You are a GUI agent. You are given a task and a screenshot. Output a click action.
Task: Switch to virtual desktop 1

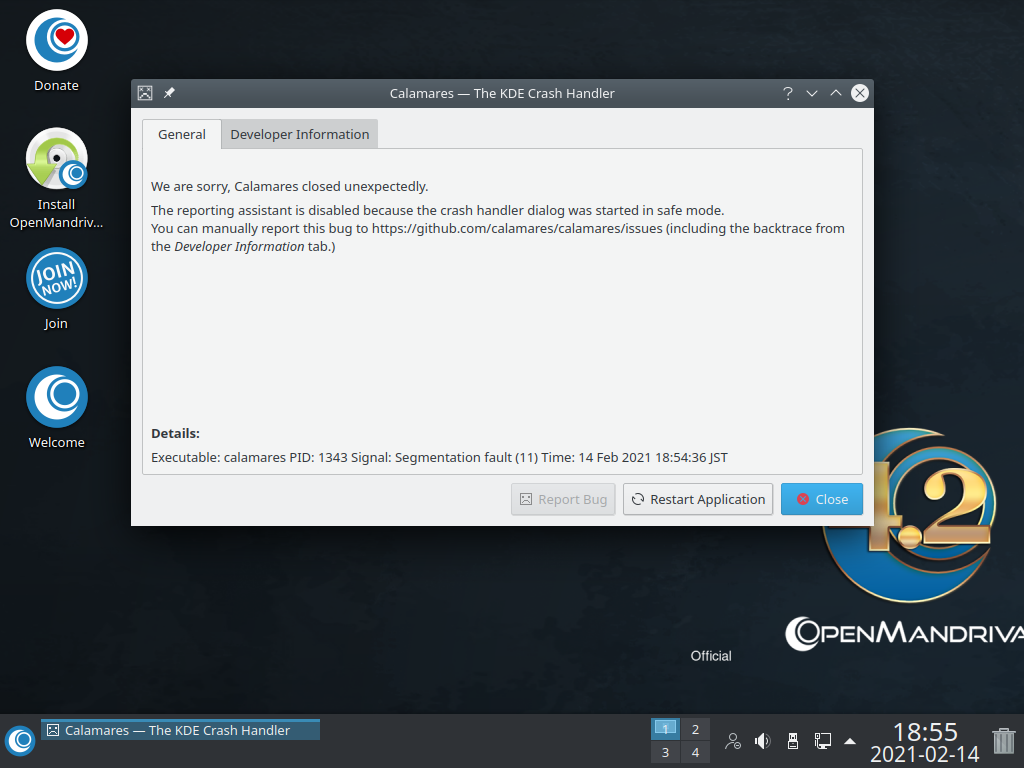(665, 729)
